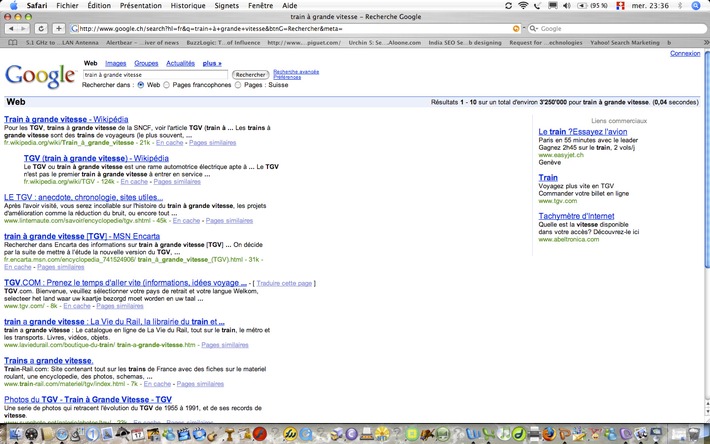Open the Safari search field magnifier dropdown
The image size is (710, 444).
point(533,28)
